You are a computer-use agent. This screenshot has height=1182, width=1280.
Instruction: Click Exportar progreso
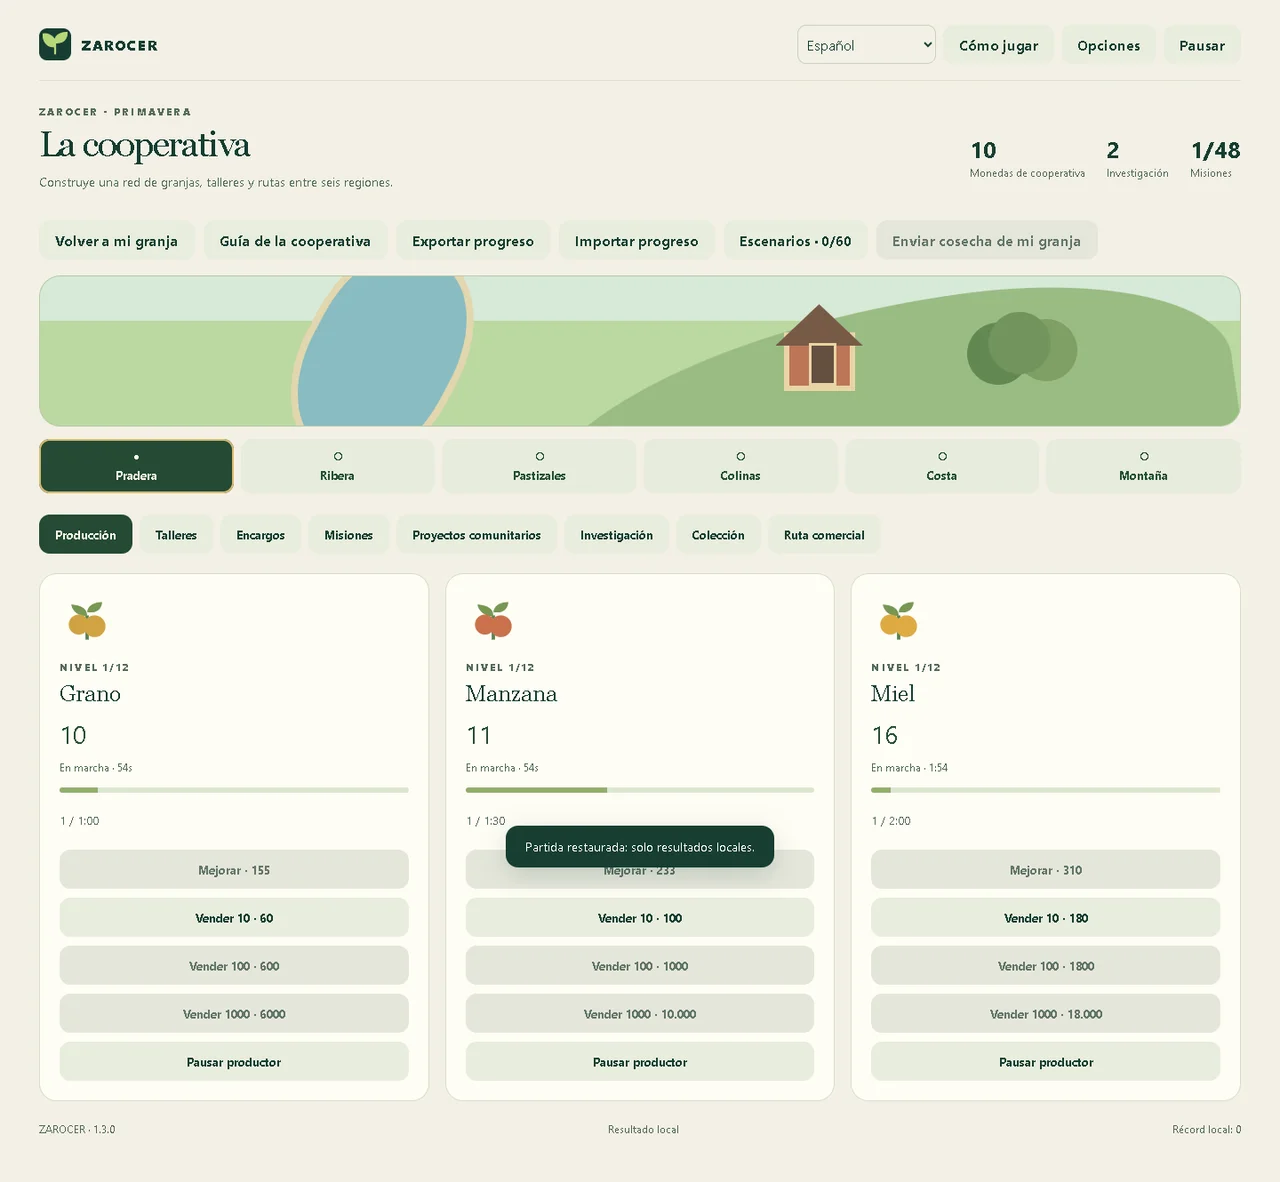pos(473,241)
